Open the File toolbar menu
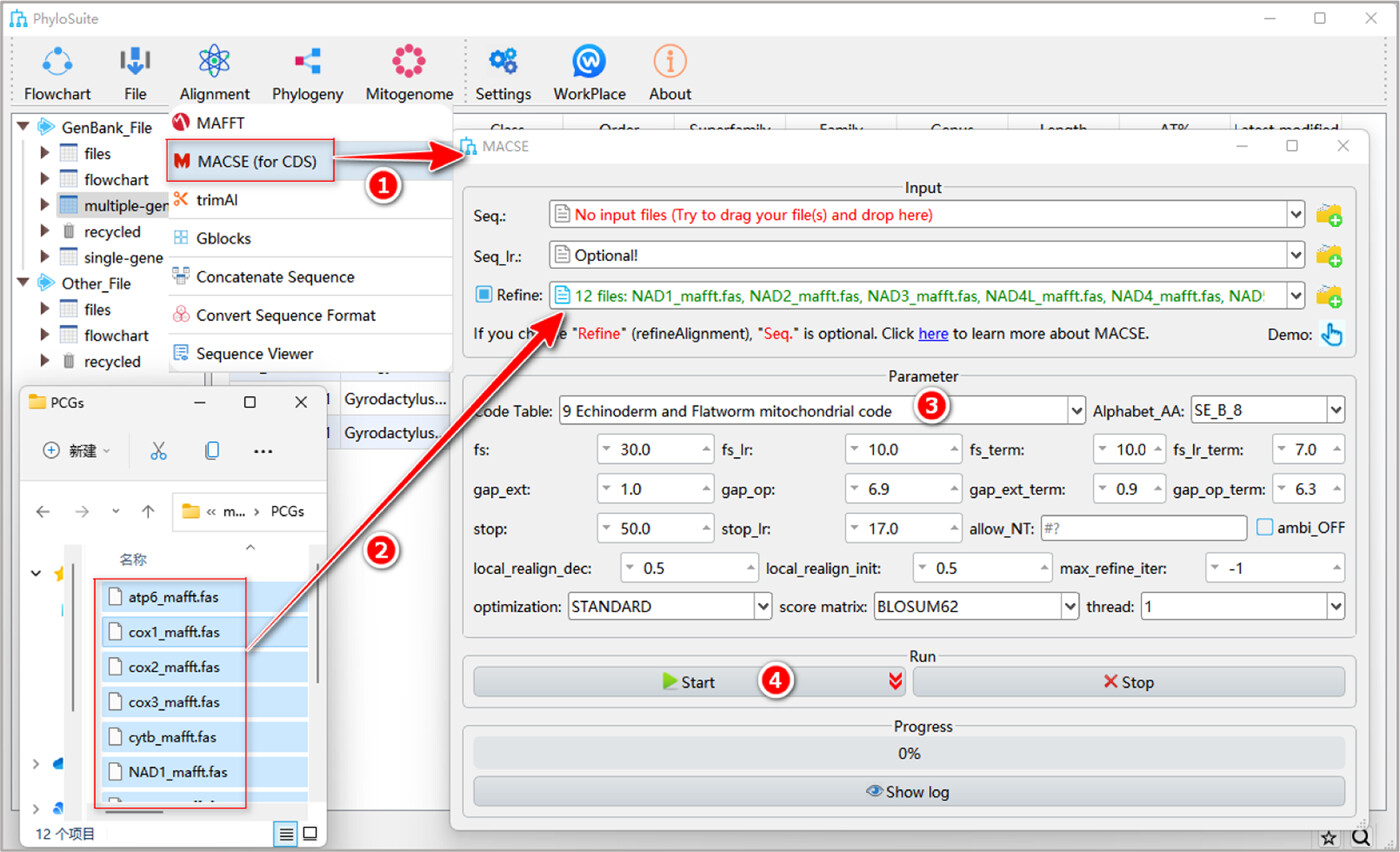This screenshot has height=852, width=1400. 135,74
